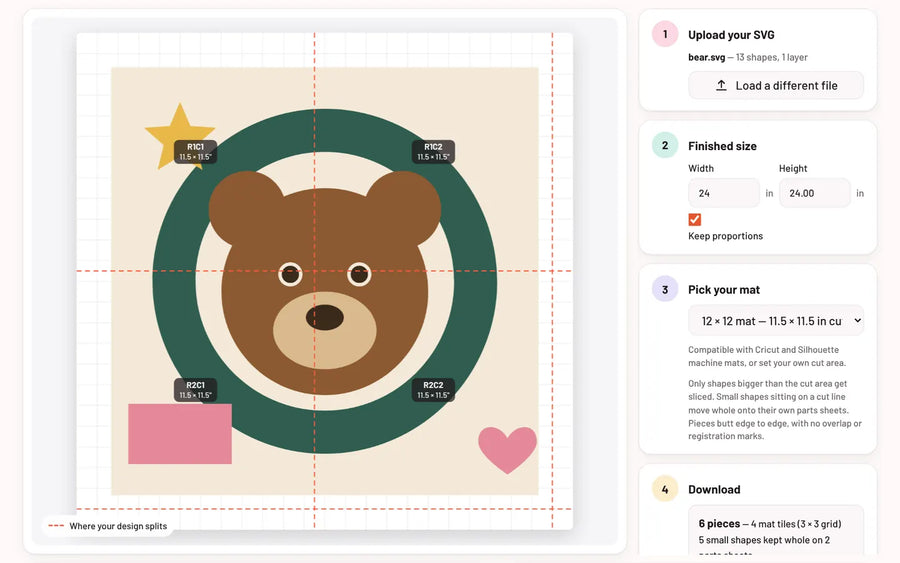Click the Load a different file button
900x563 pixels.
[x=775, y=86]
